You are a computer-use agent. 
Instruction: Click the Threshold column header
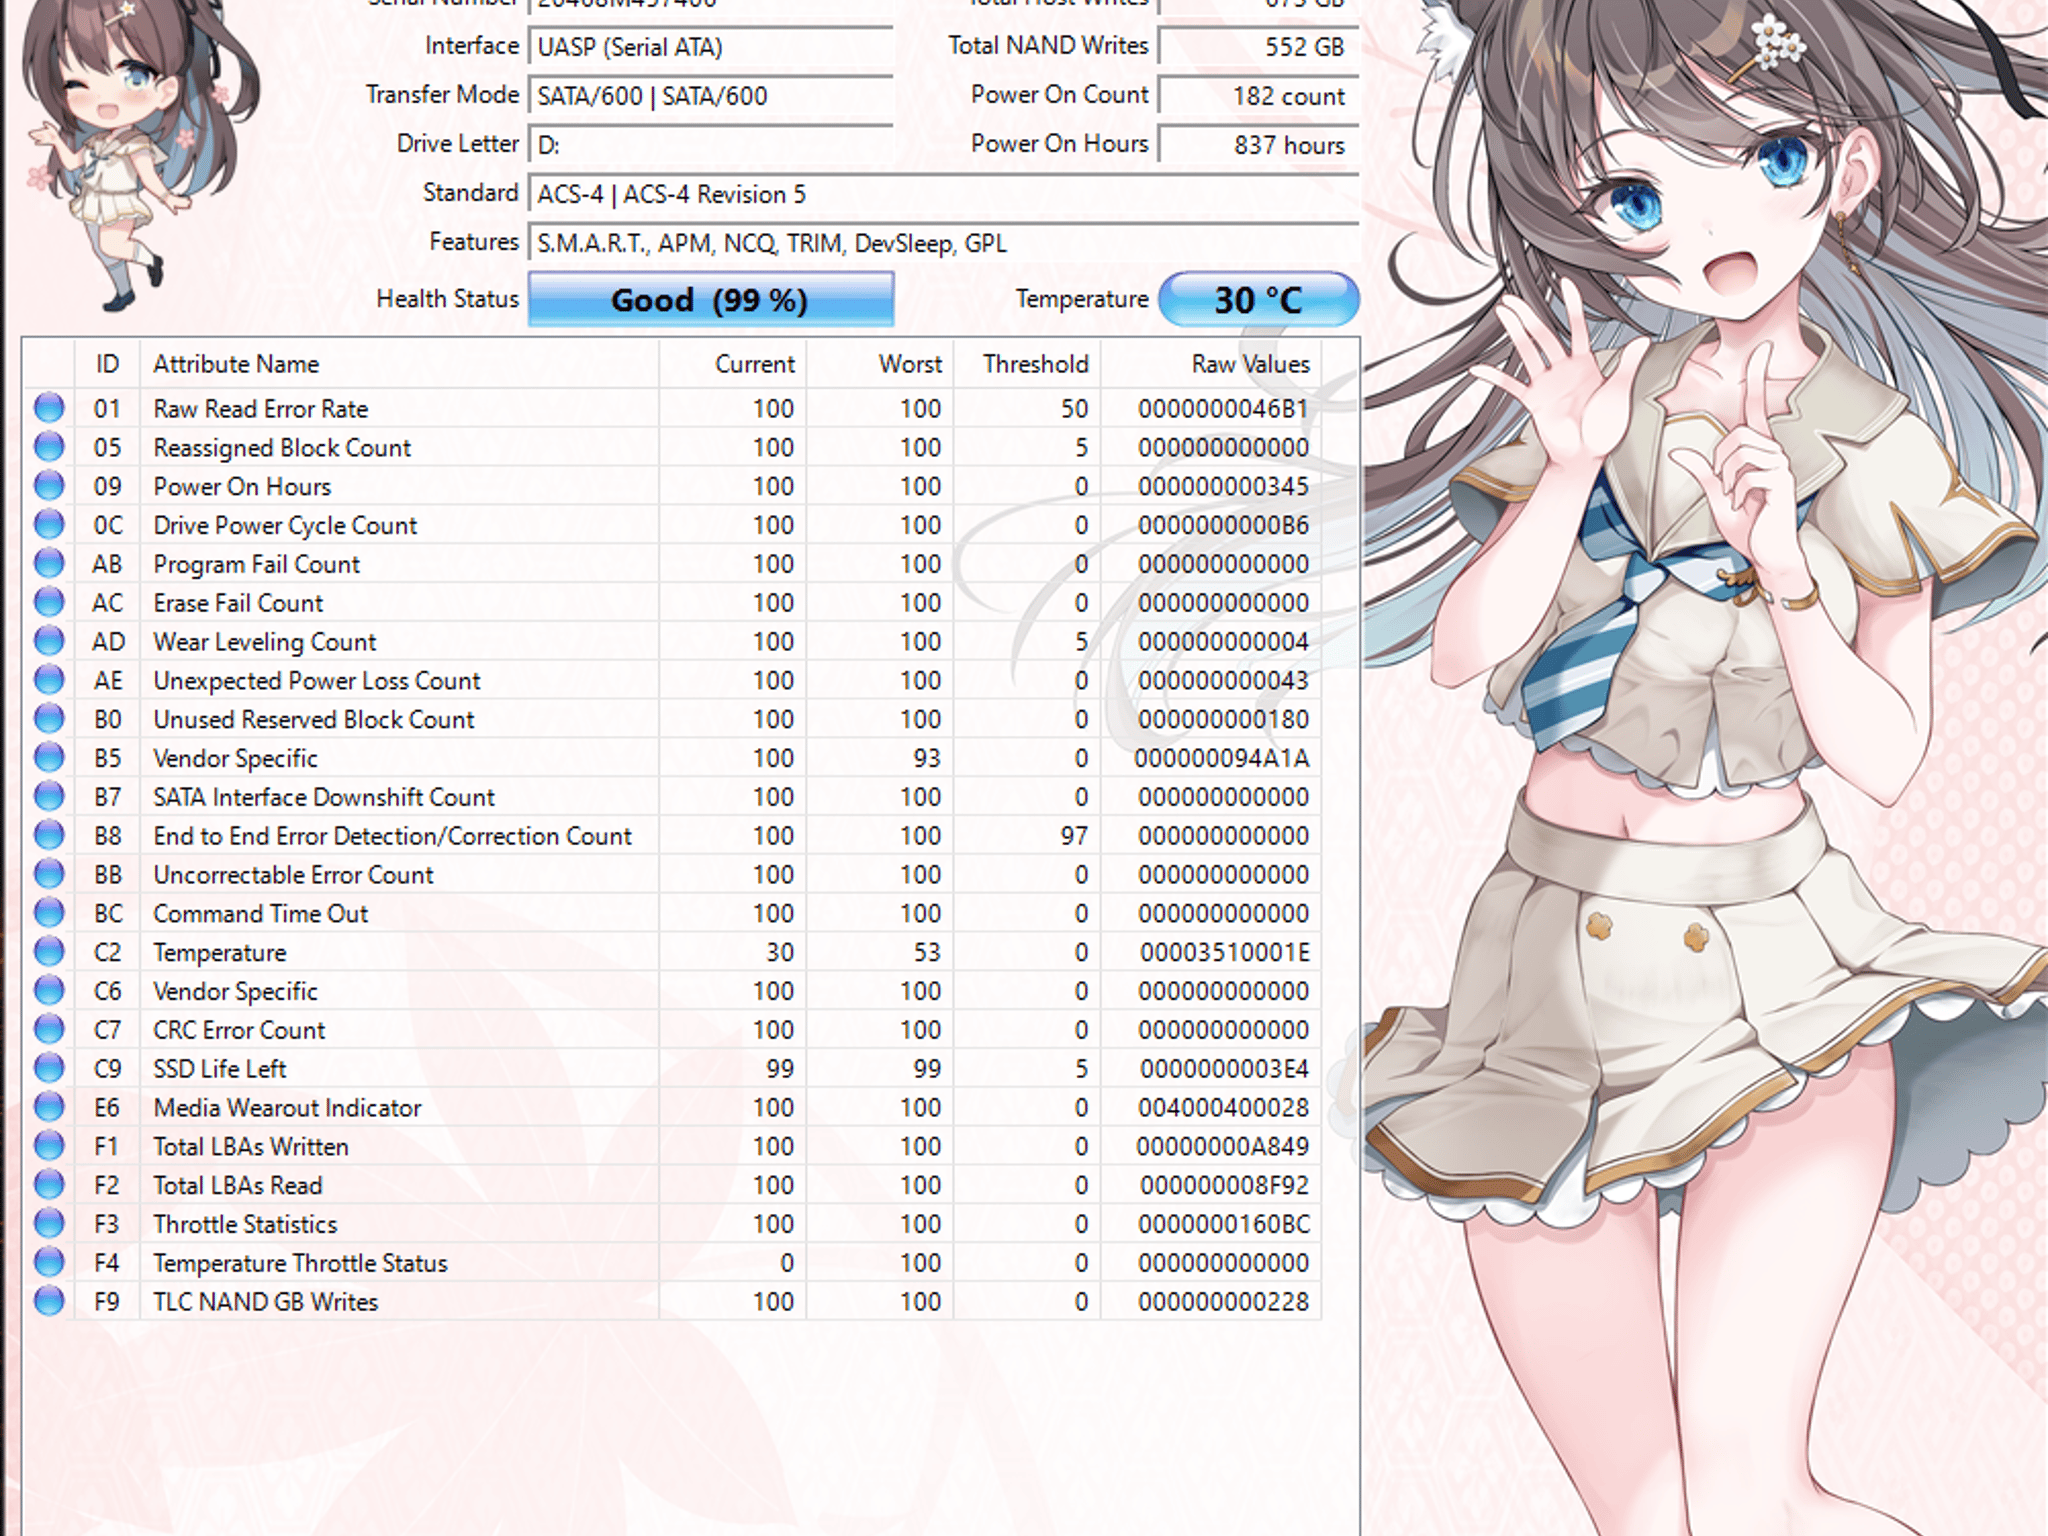click(1027, 364)
